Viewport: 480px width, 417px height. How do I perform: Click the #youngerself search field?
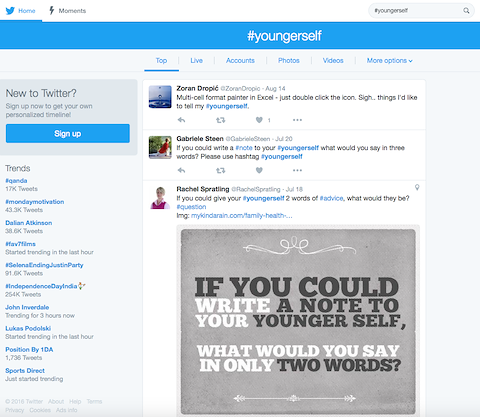(416, 11)
